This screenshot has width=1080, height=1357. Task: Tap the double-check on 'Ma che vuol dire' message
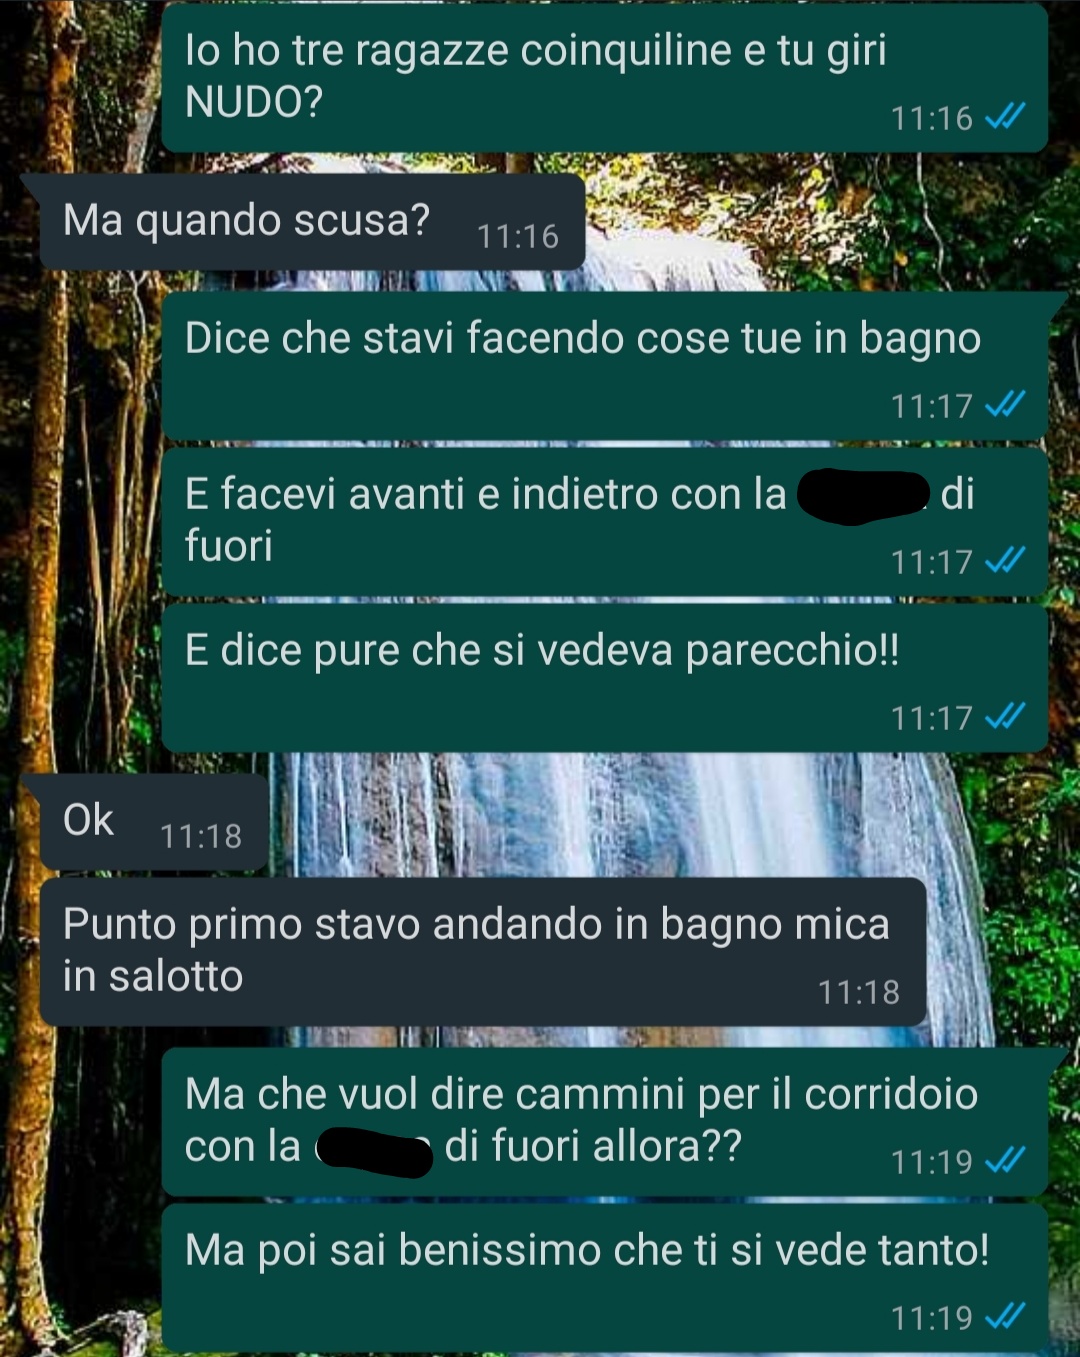tap(1005, 1161)
